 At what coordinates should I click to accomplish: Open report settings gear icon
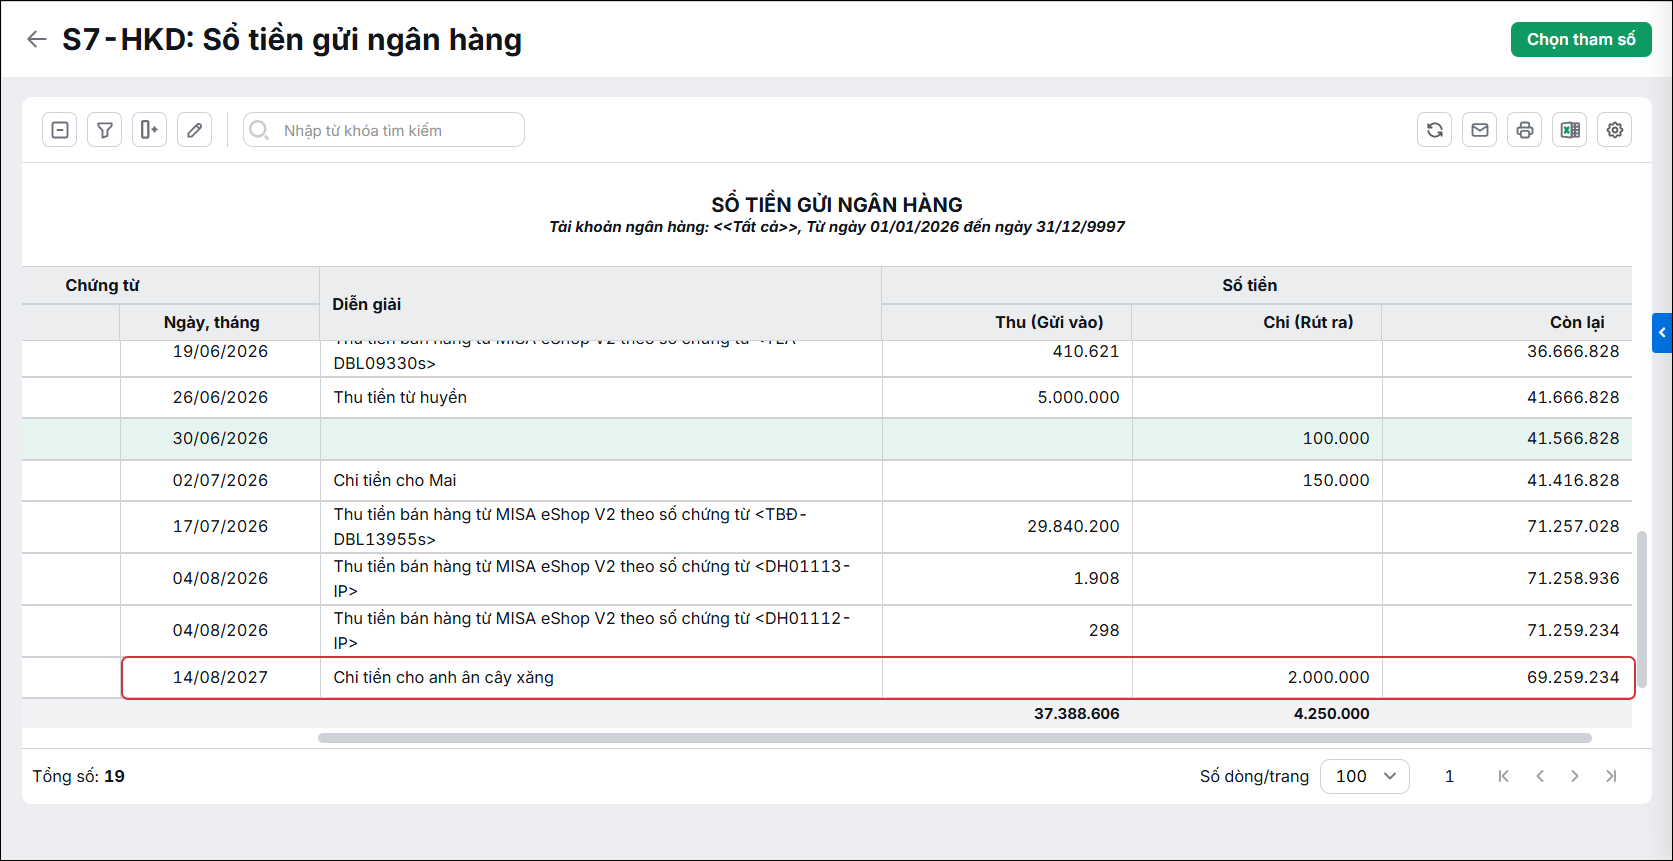1615,130
